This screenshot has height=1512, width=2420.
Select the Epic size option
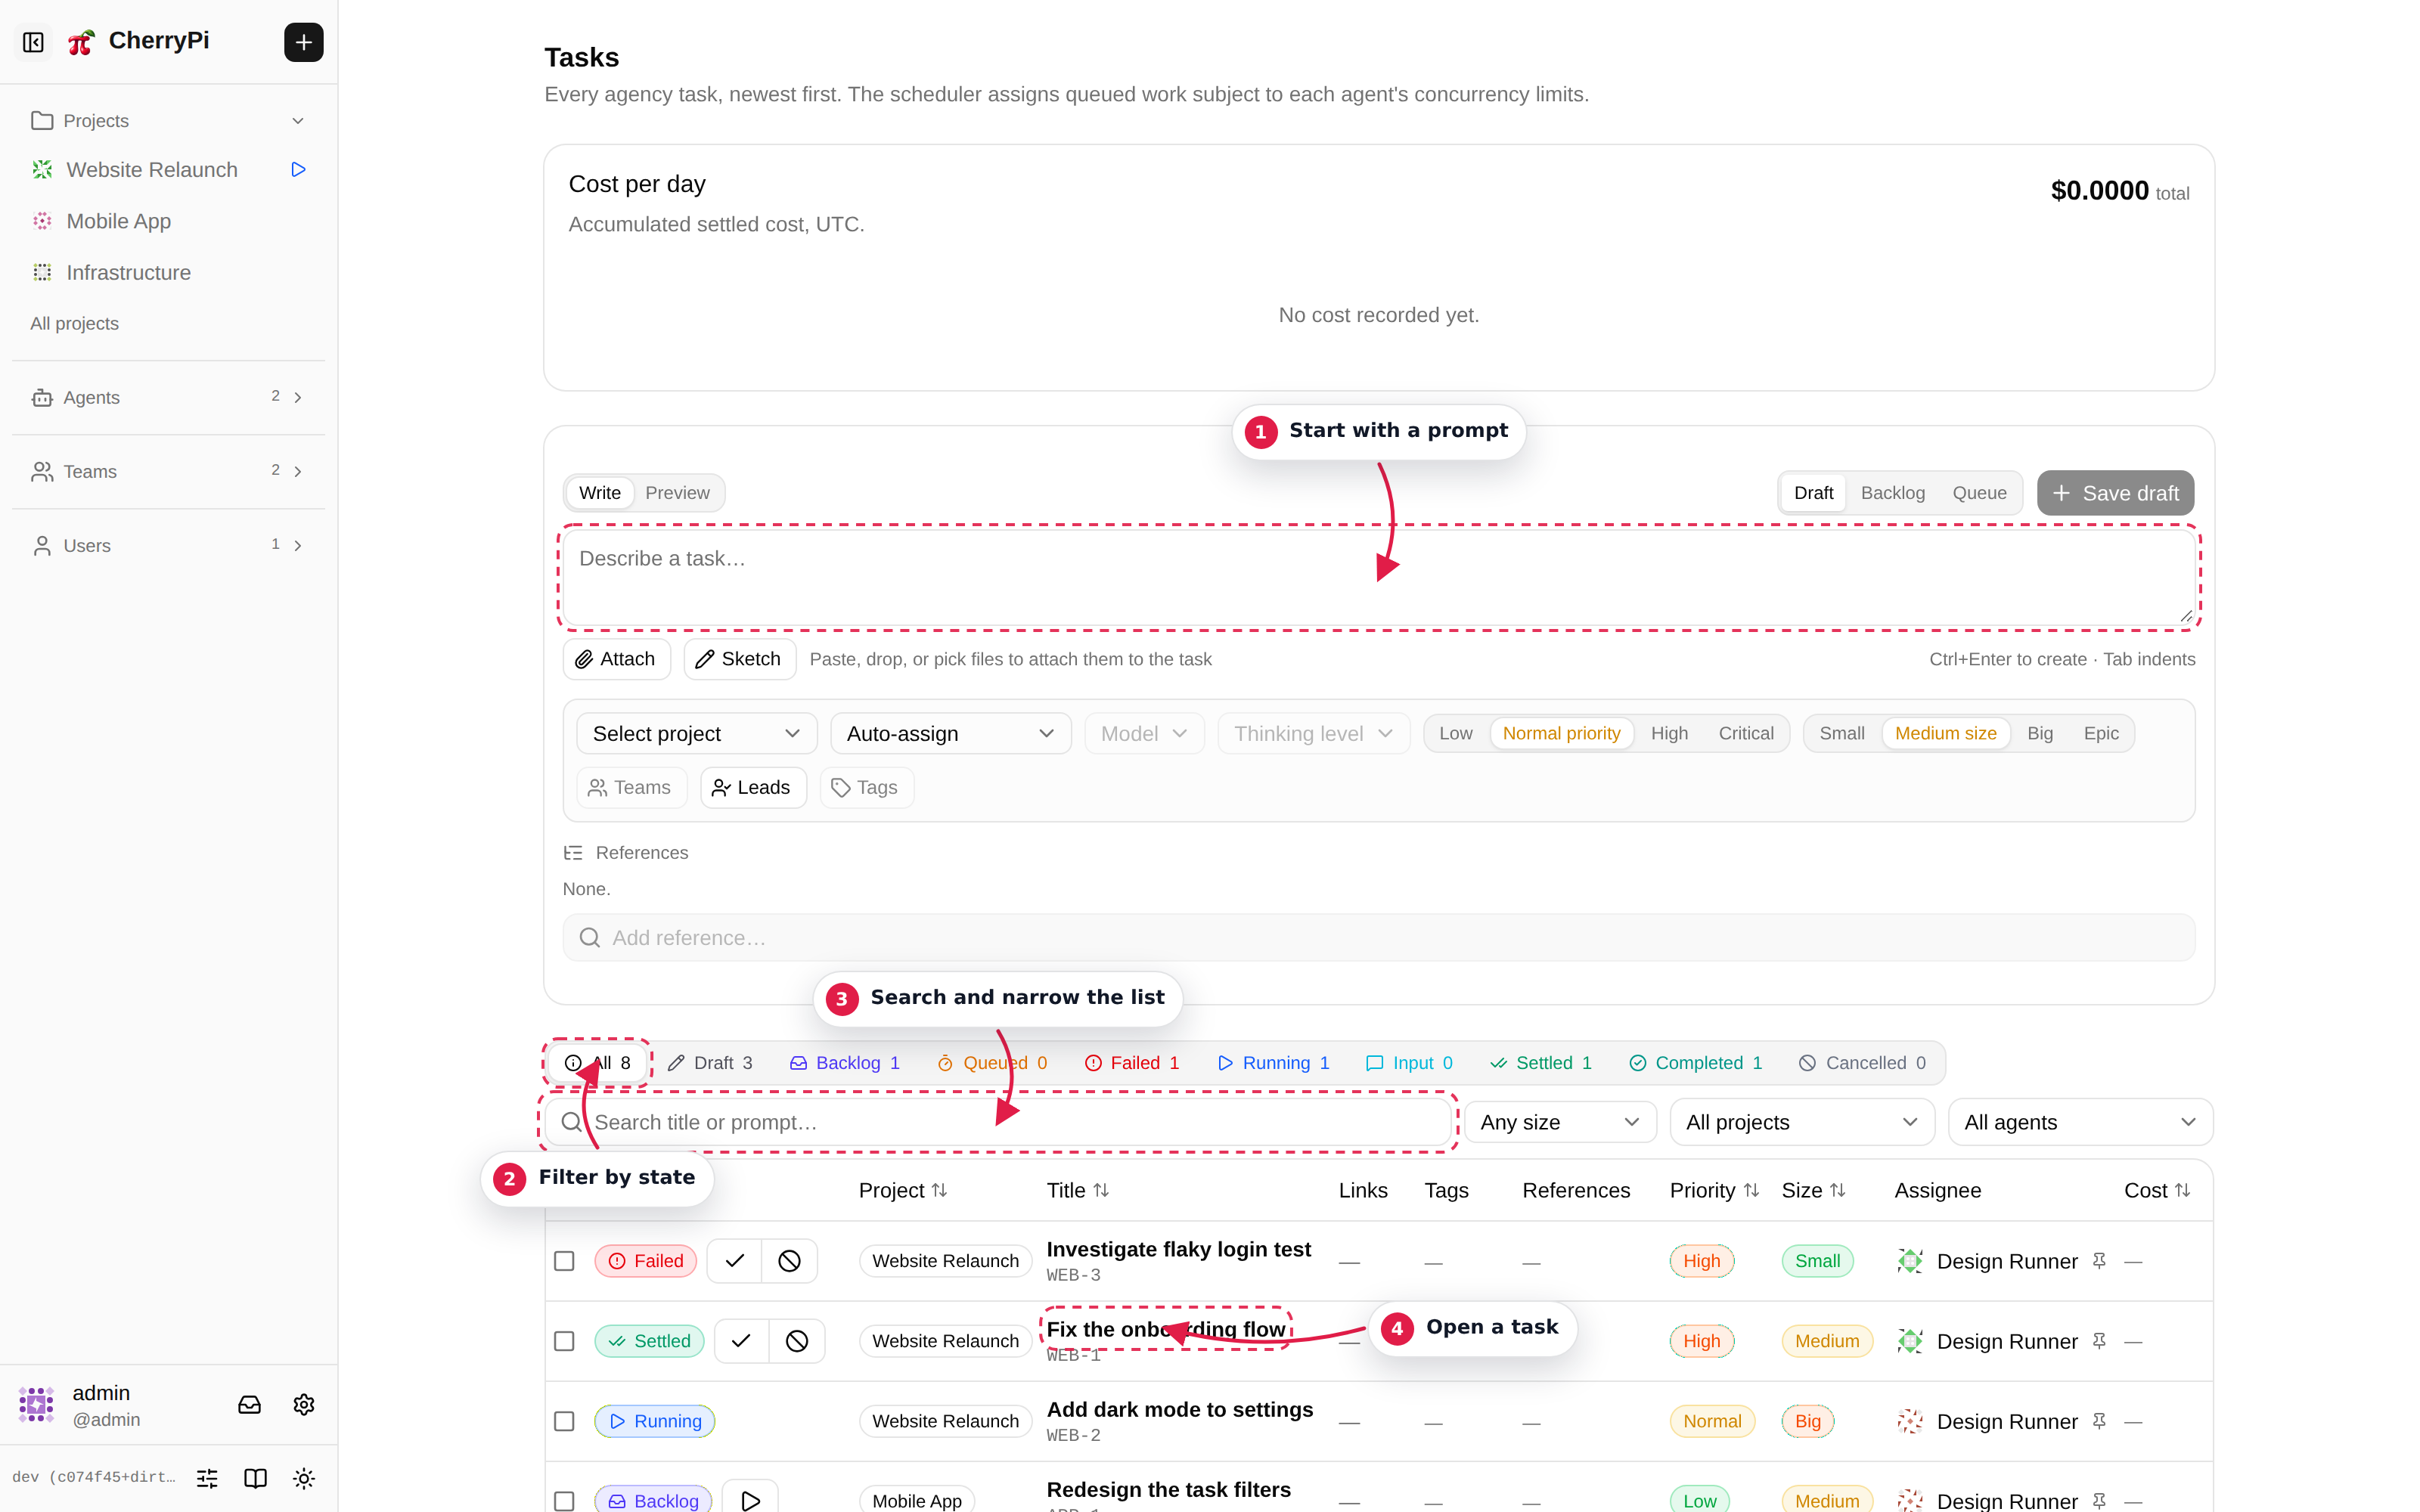[2101, 733]
